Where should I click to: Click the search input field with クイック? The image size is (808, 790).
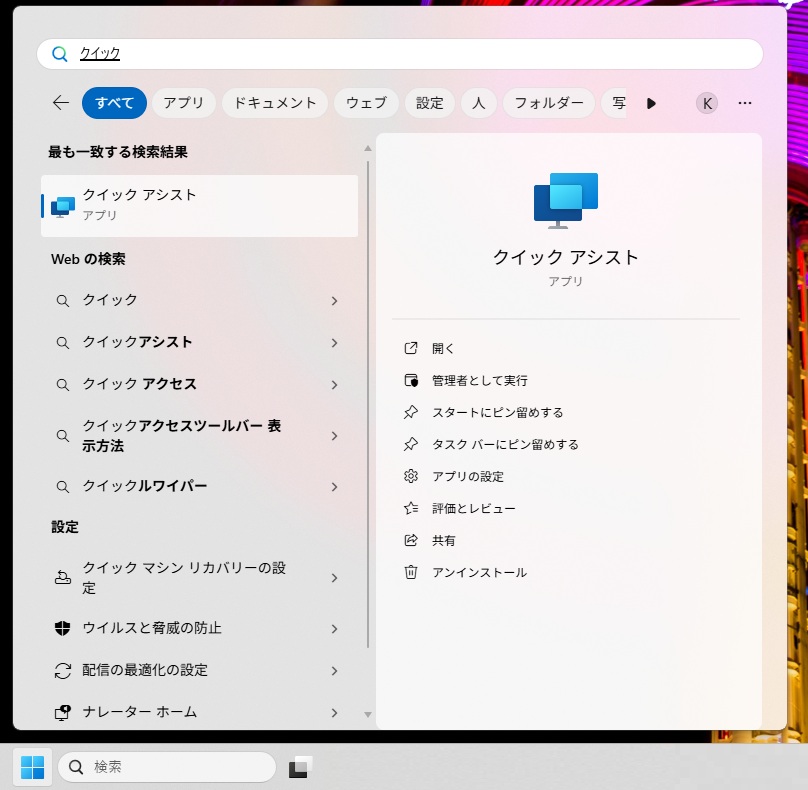click(400, 54)
